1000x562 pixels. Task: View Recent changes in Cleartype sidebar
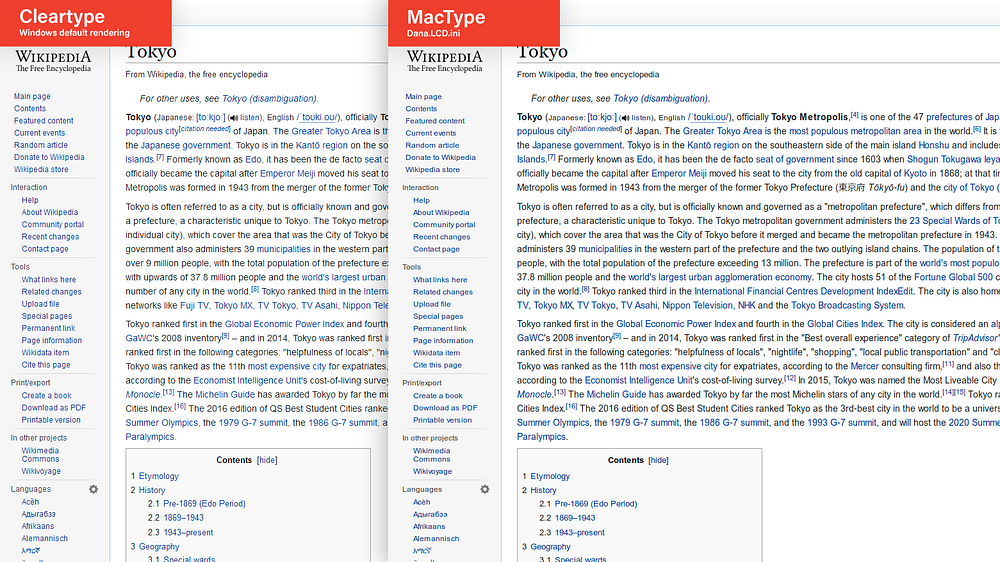50,236
